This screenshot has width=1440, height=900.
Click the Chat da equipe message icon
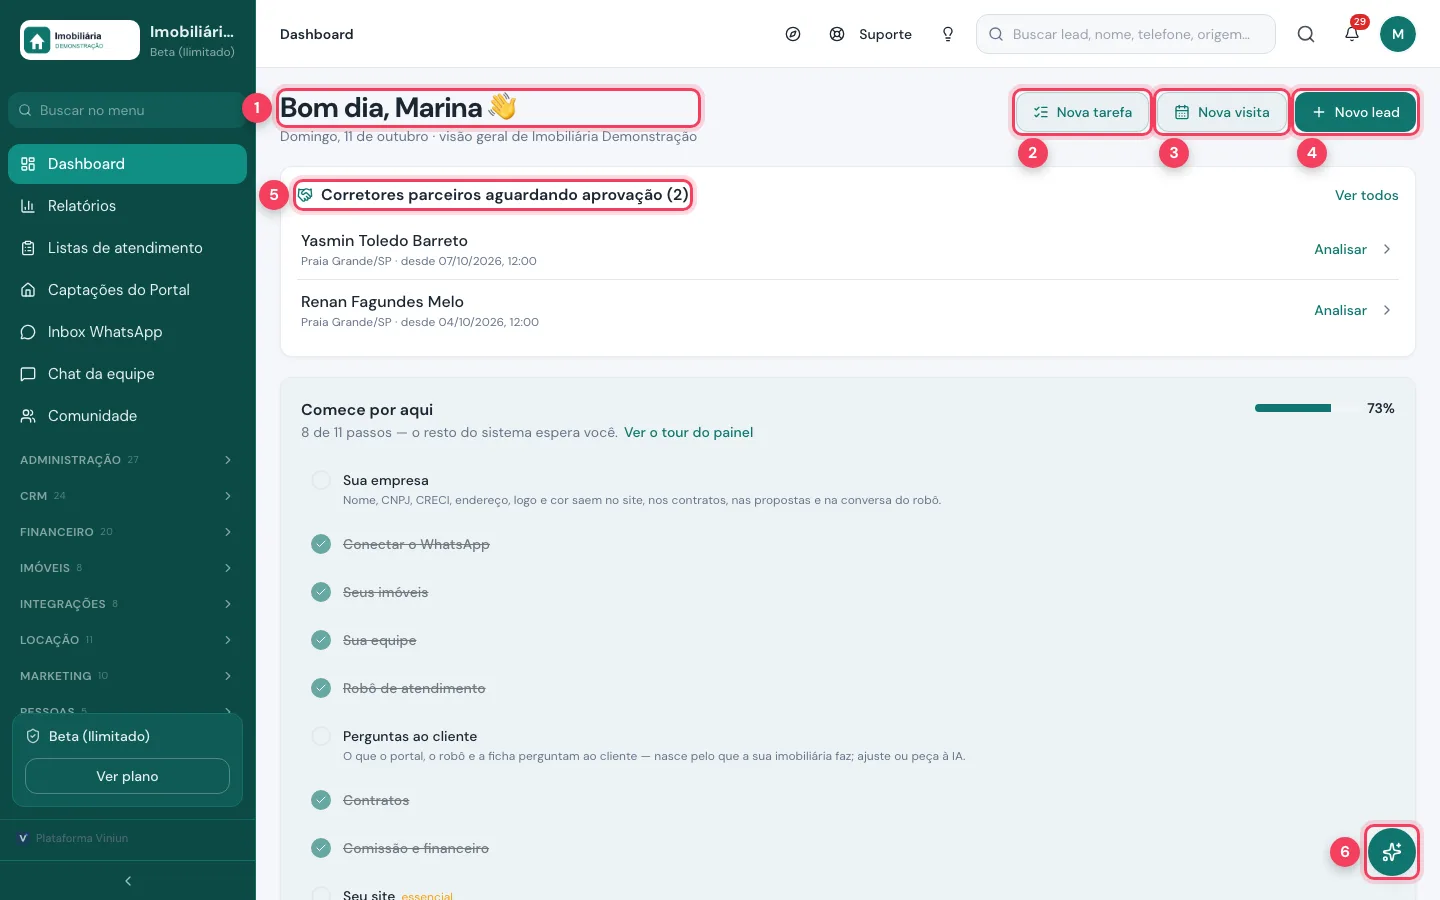click(x=28, y=374)
